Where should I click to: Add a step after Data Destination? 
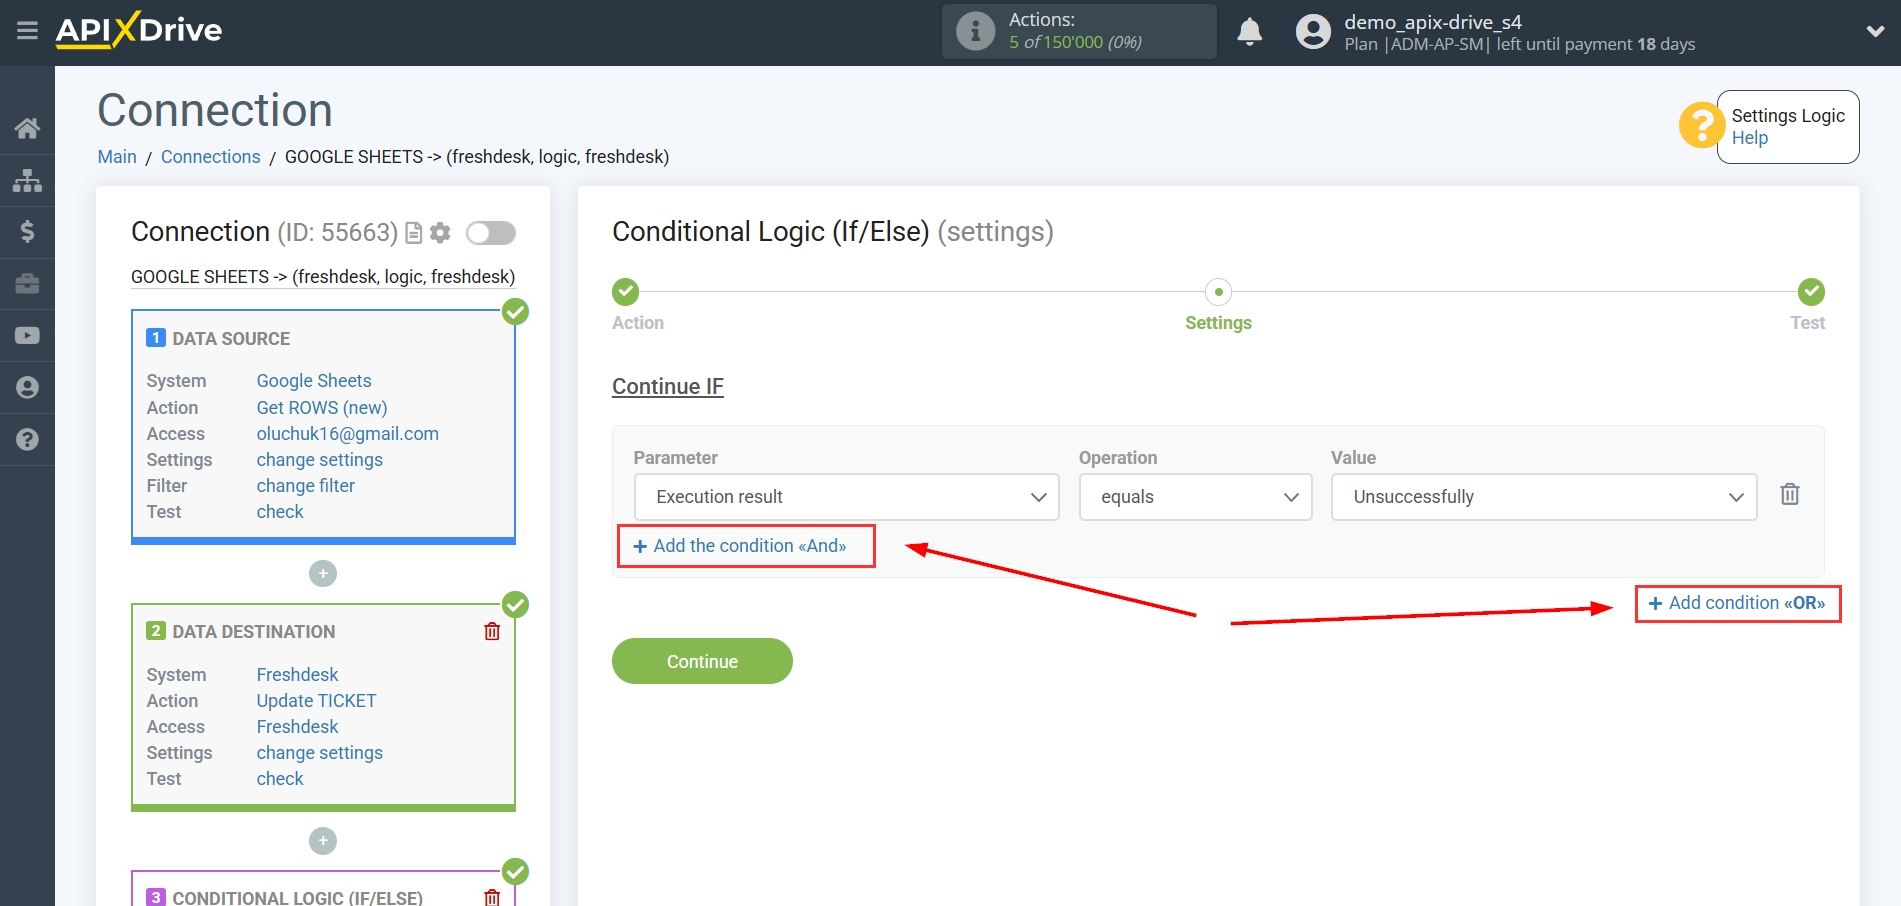click(323, 841)
